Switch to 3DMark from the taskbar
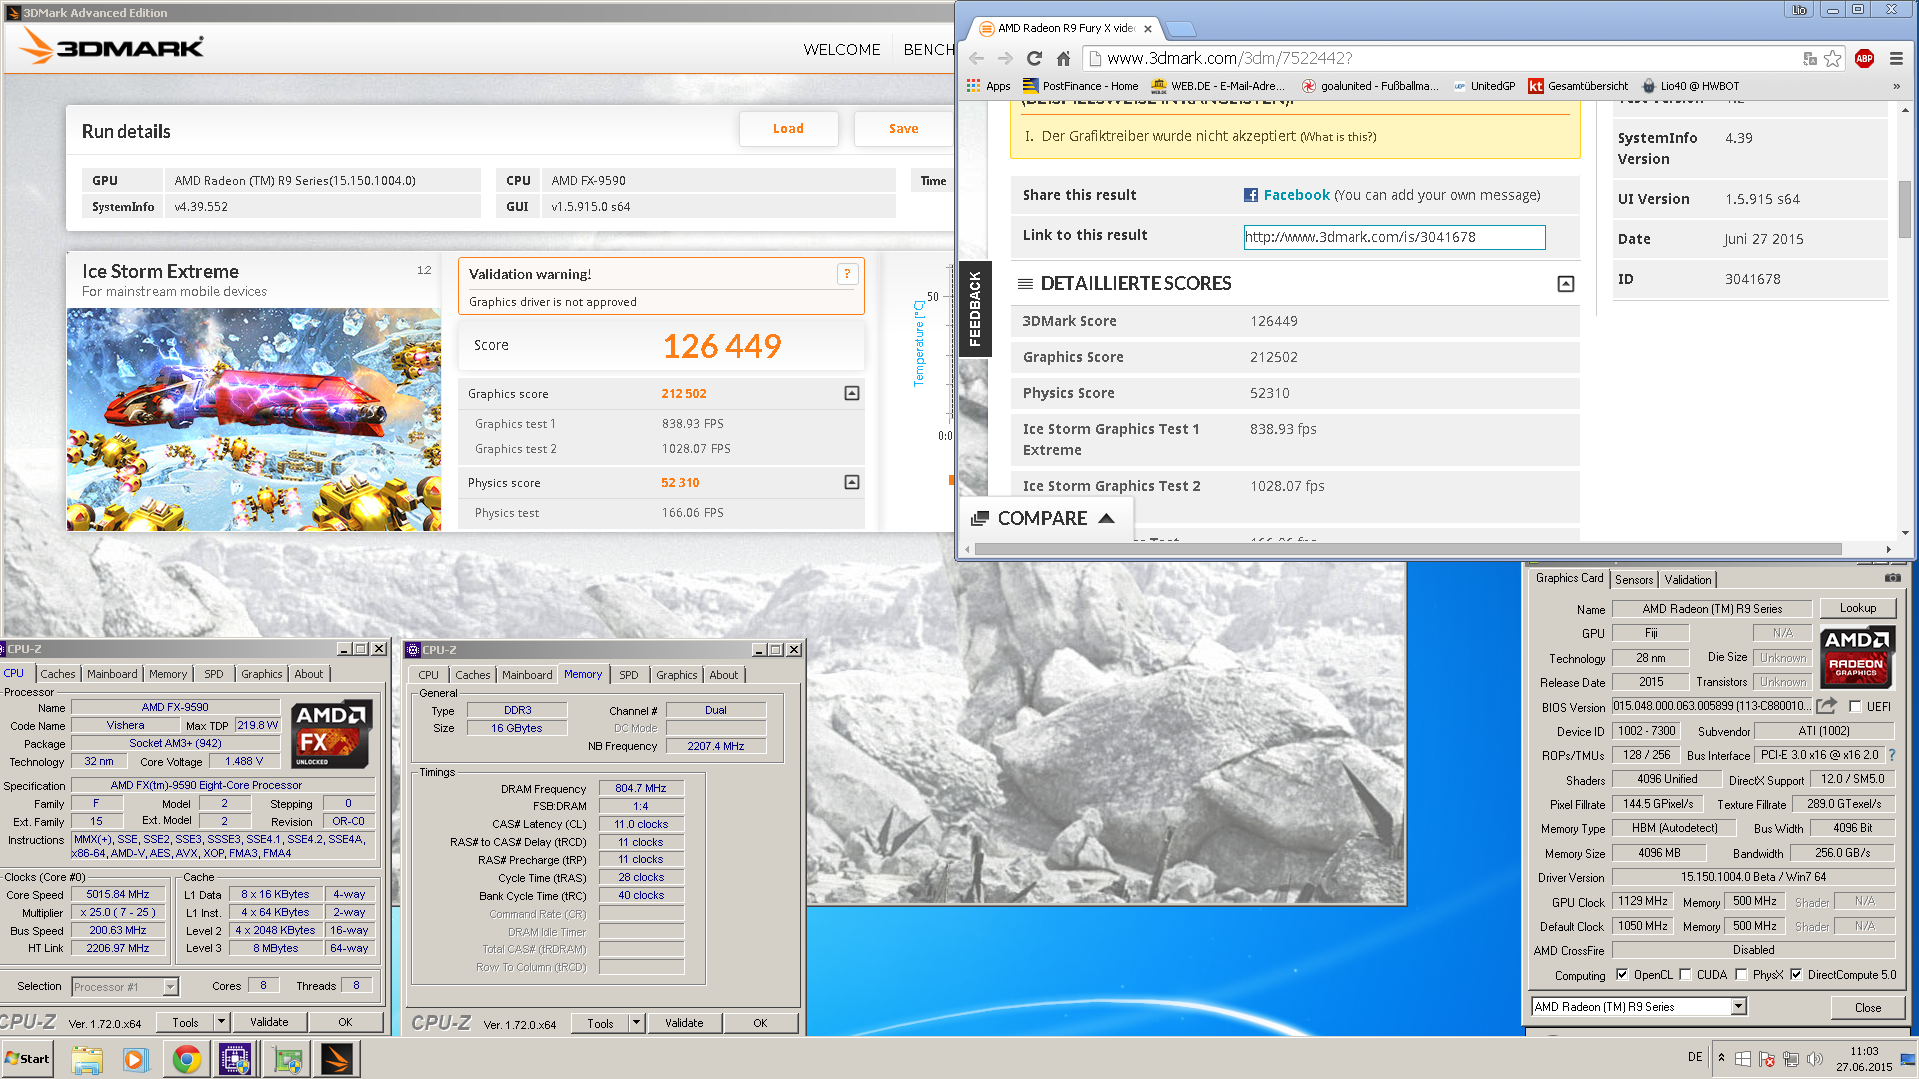This screenshot has height=1079, width=1919. point(336,1059)
